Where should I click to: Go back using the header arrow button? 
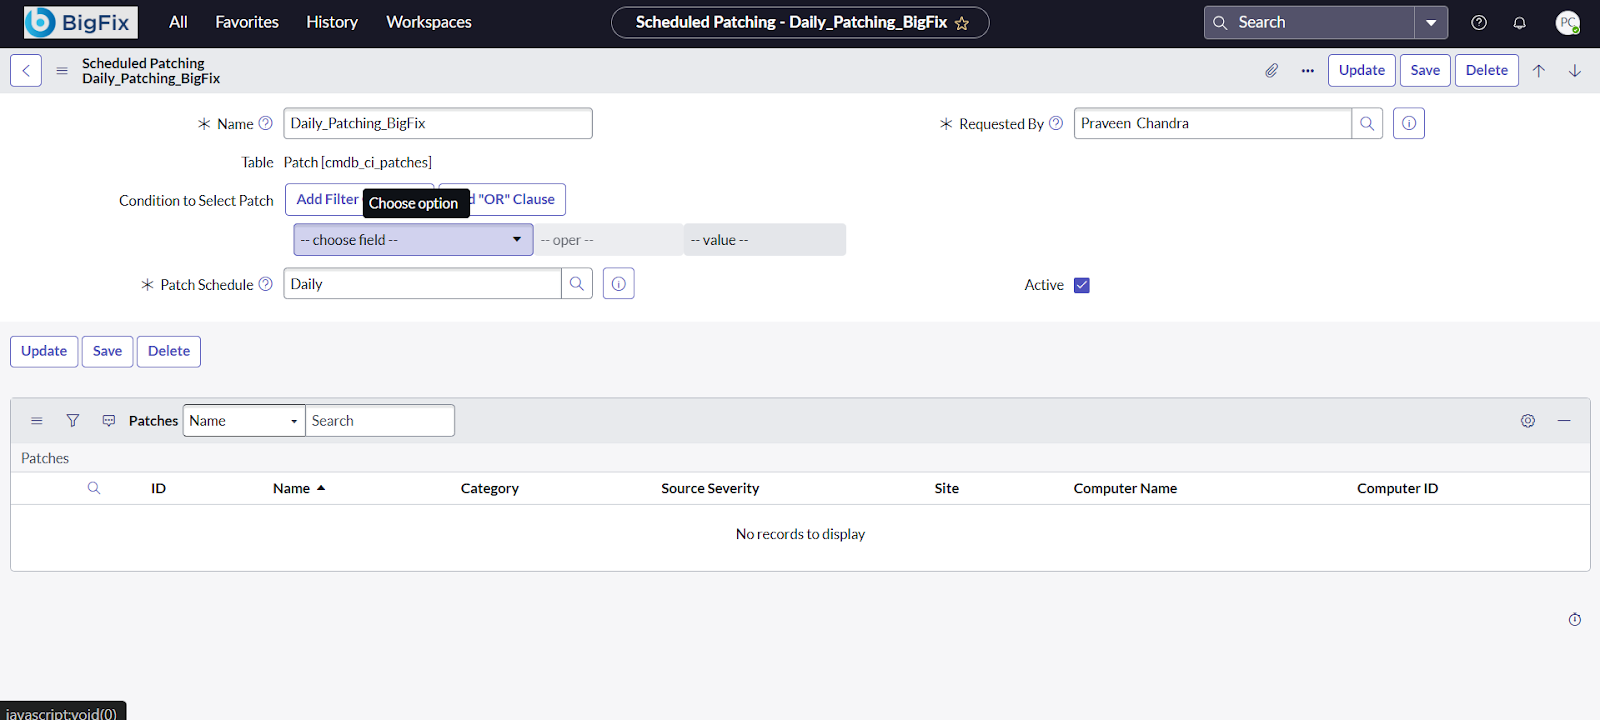click(x=26, y=70)
